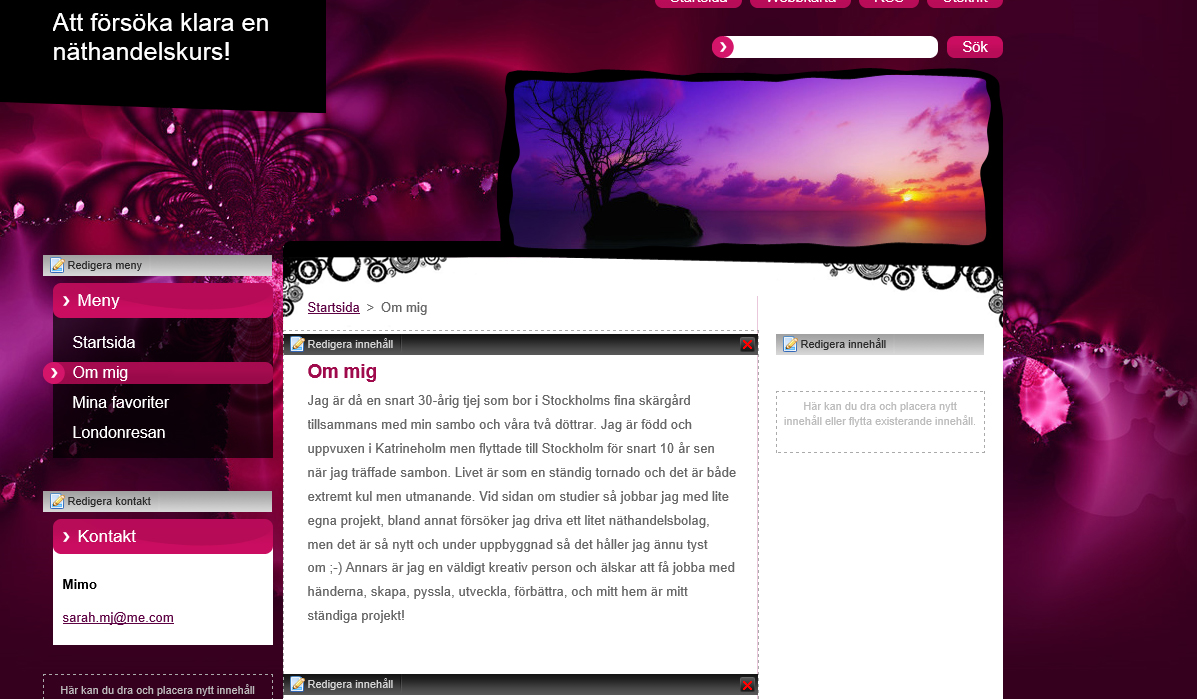Open Startsida from the side menu
The width and height of the screenshot is (1197, 699).
[104, 343]
